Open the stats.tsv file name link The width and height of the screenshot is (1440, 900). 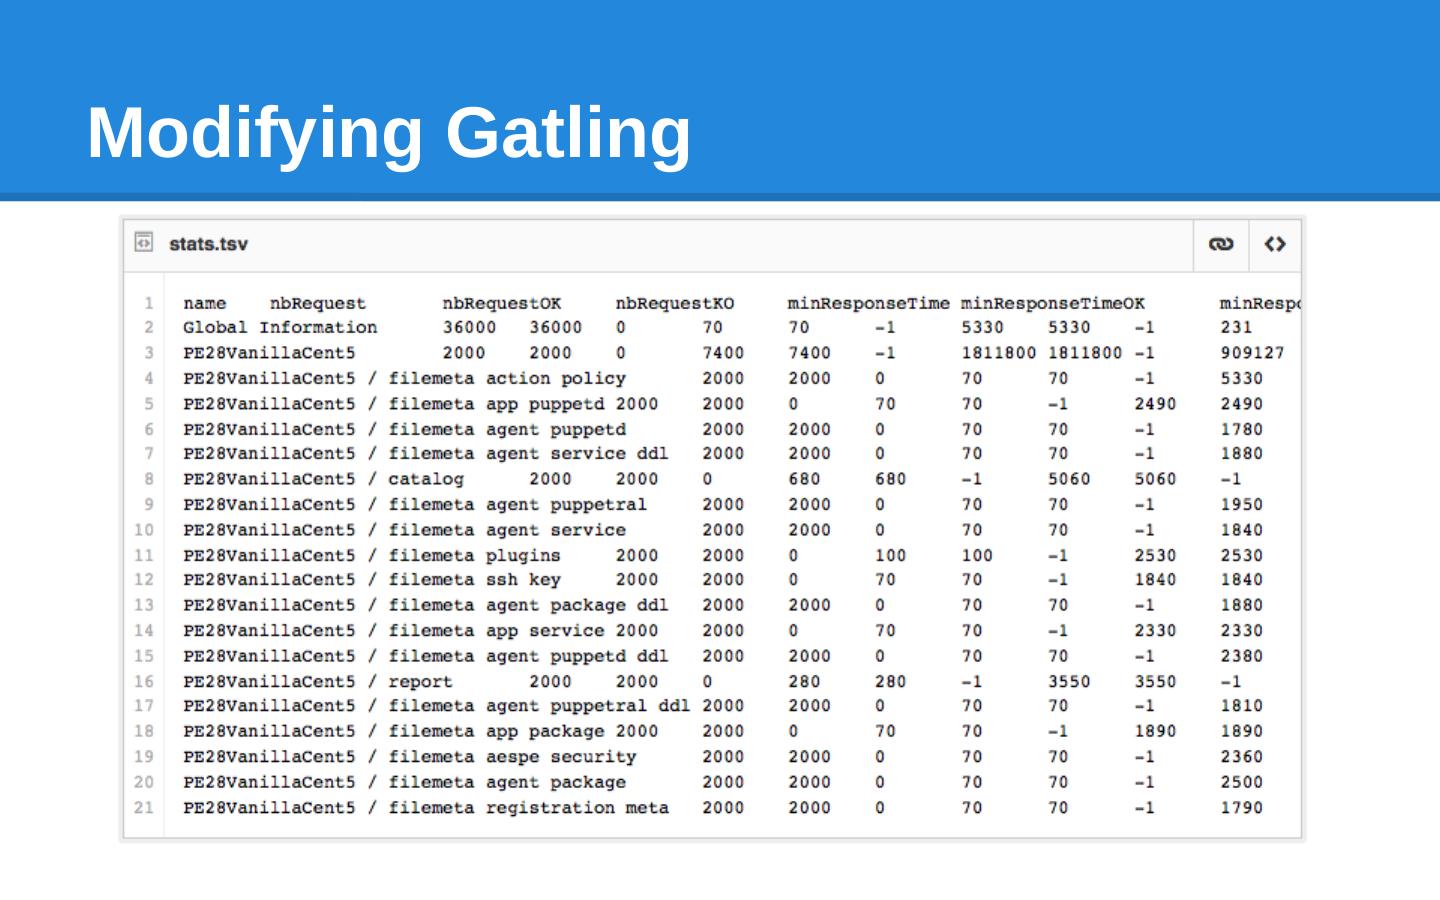tap(208, 244)
